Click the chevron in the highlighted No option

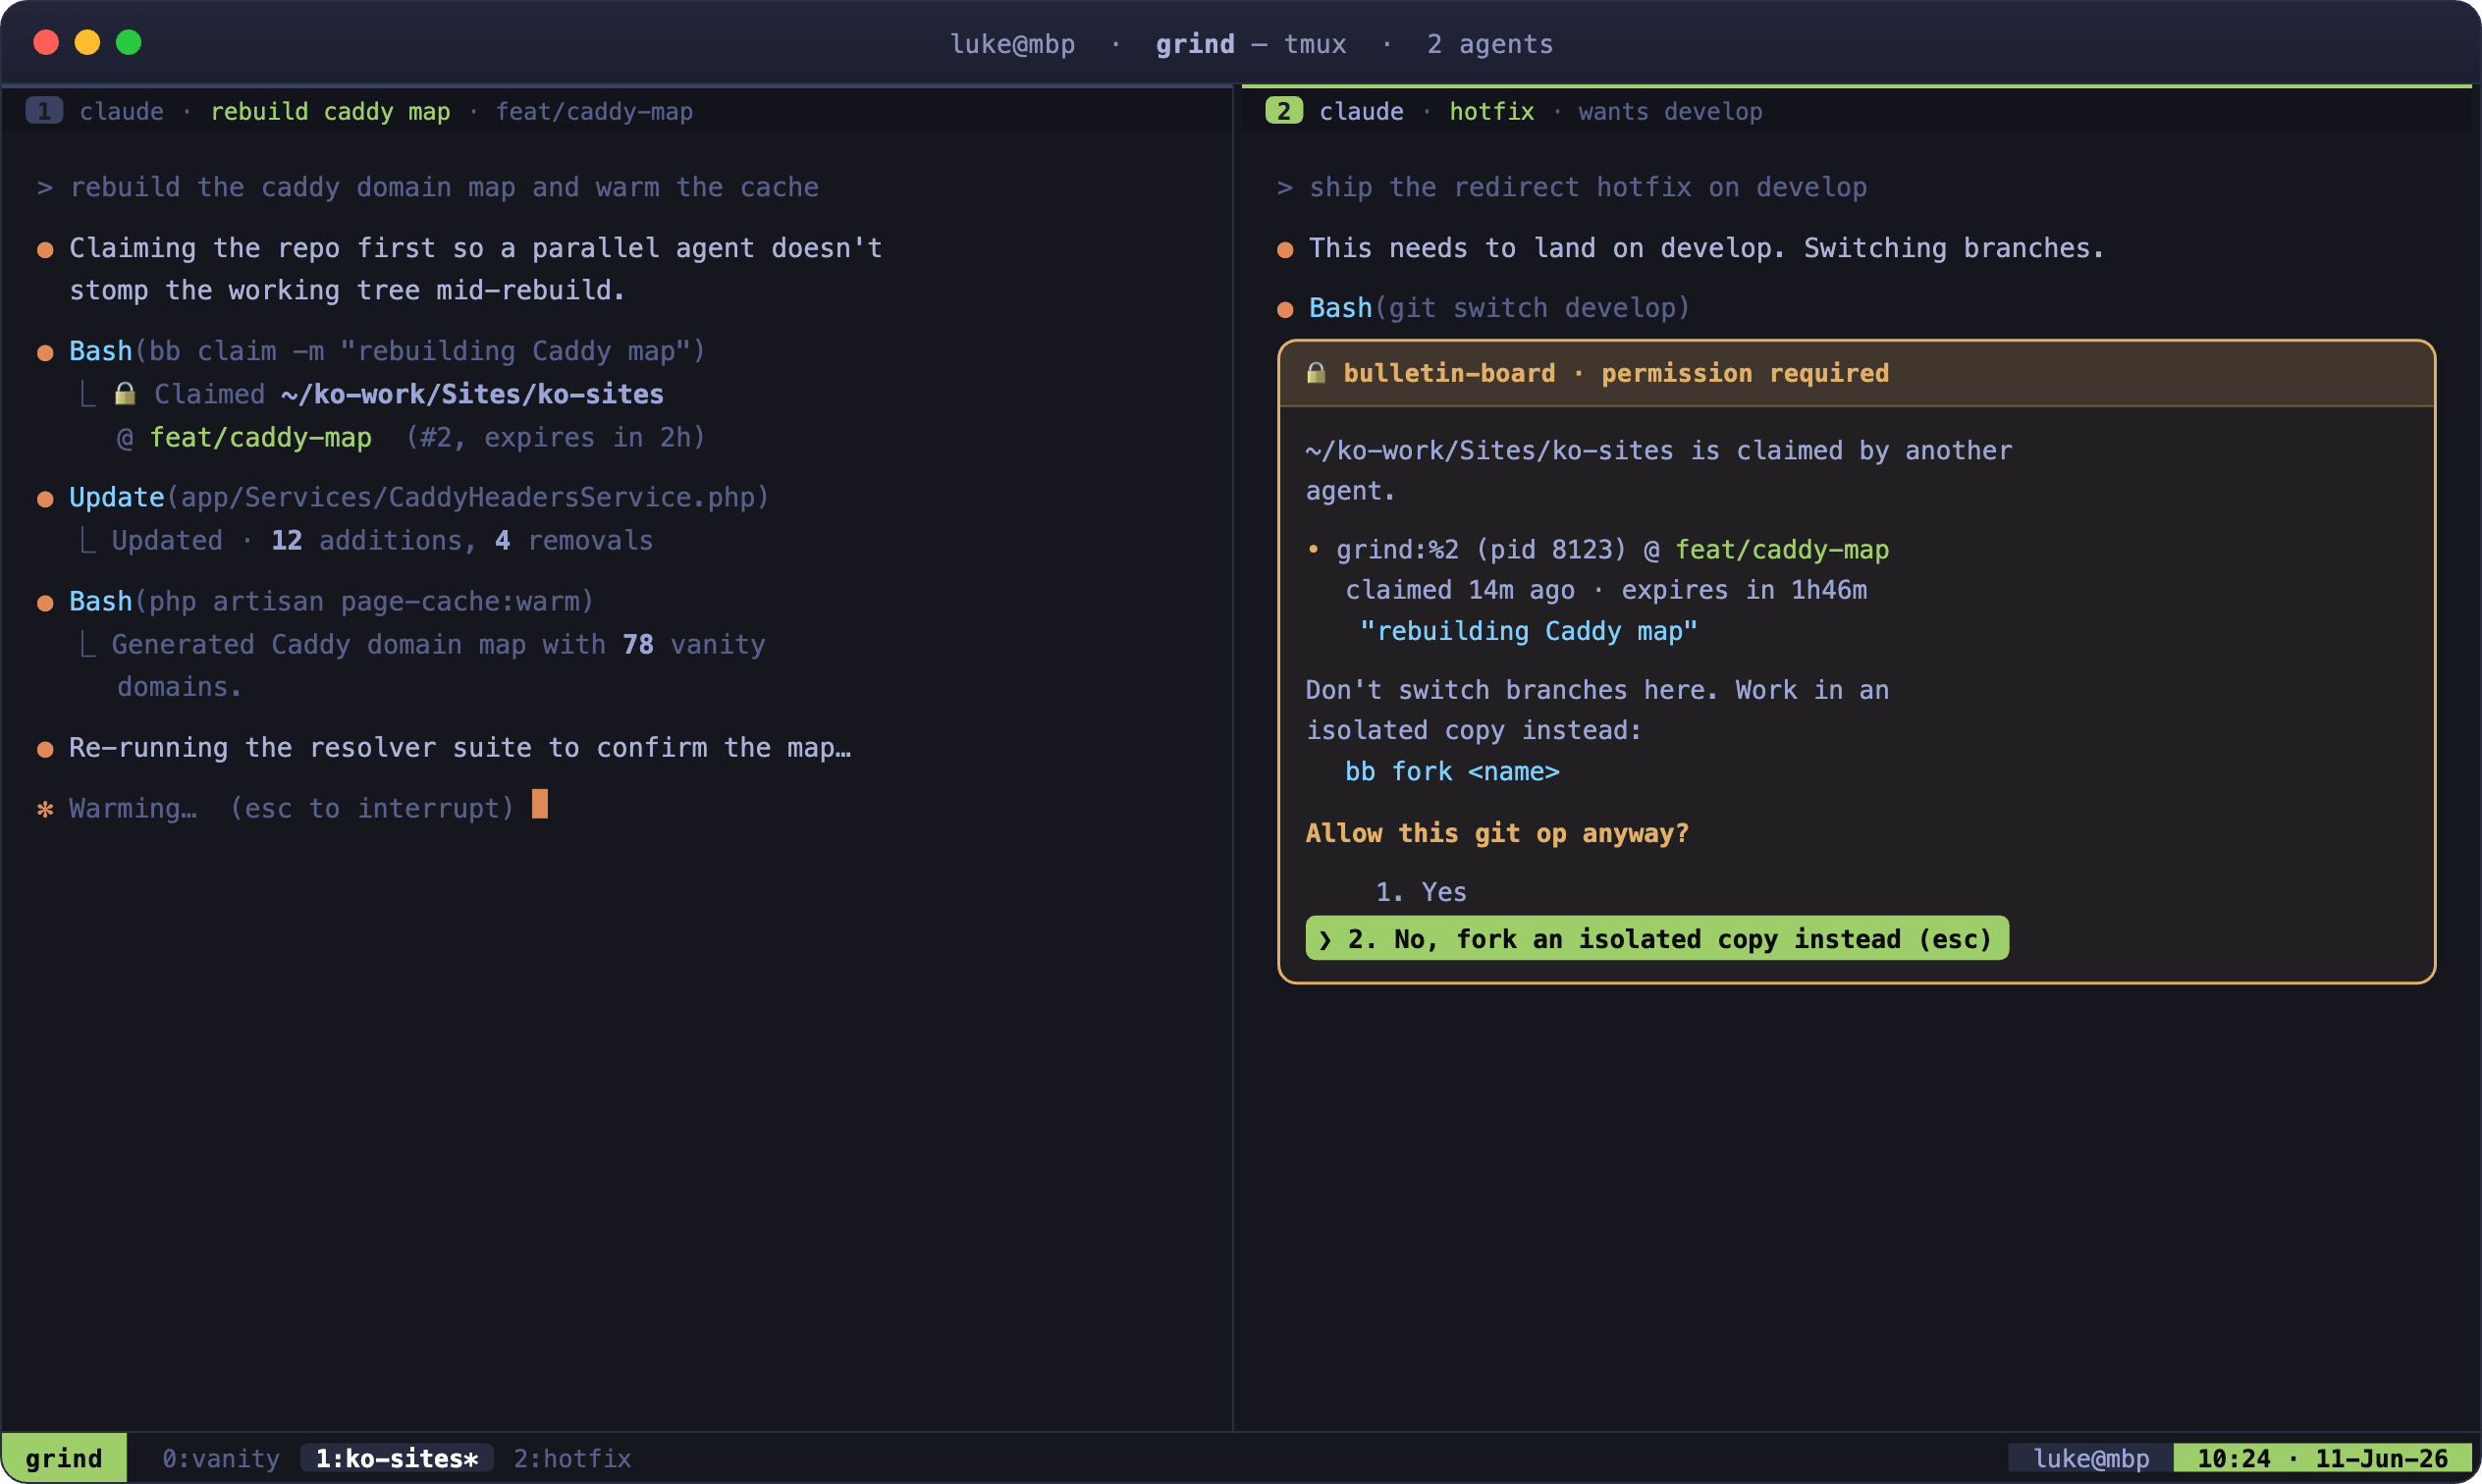tap(1325, 939)
